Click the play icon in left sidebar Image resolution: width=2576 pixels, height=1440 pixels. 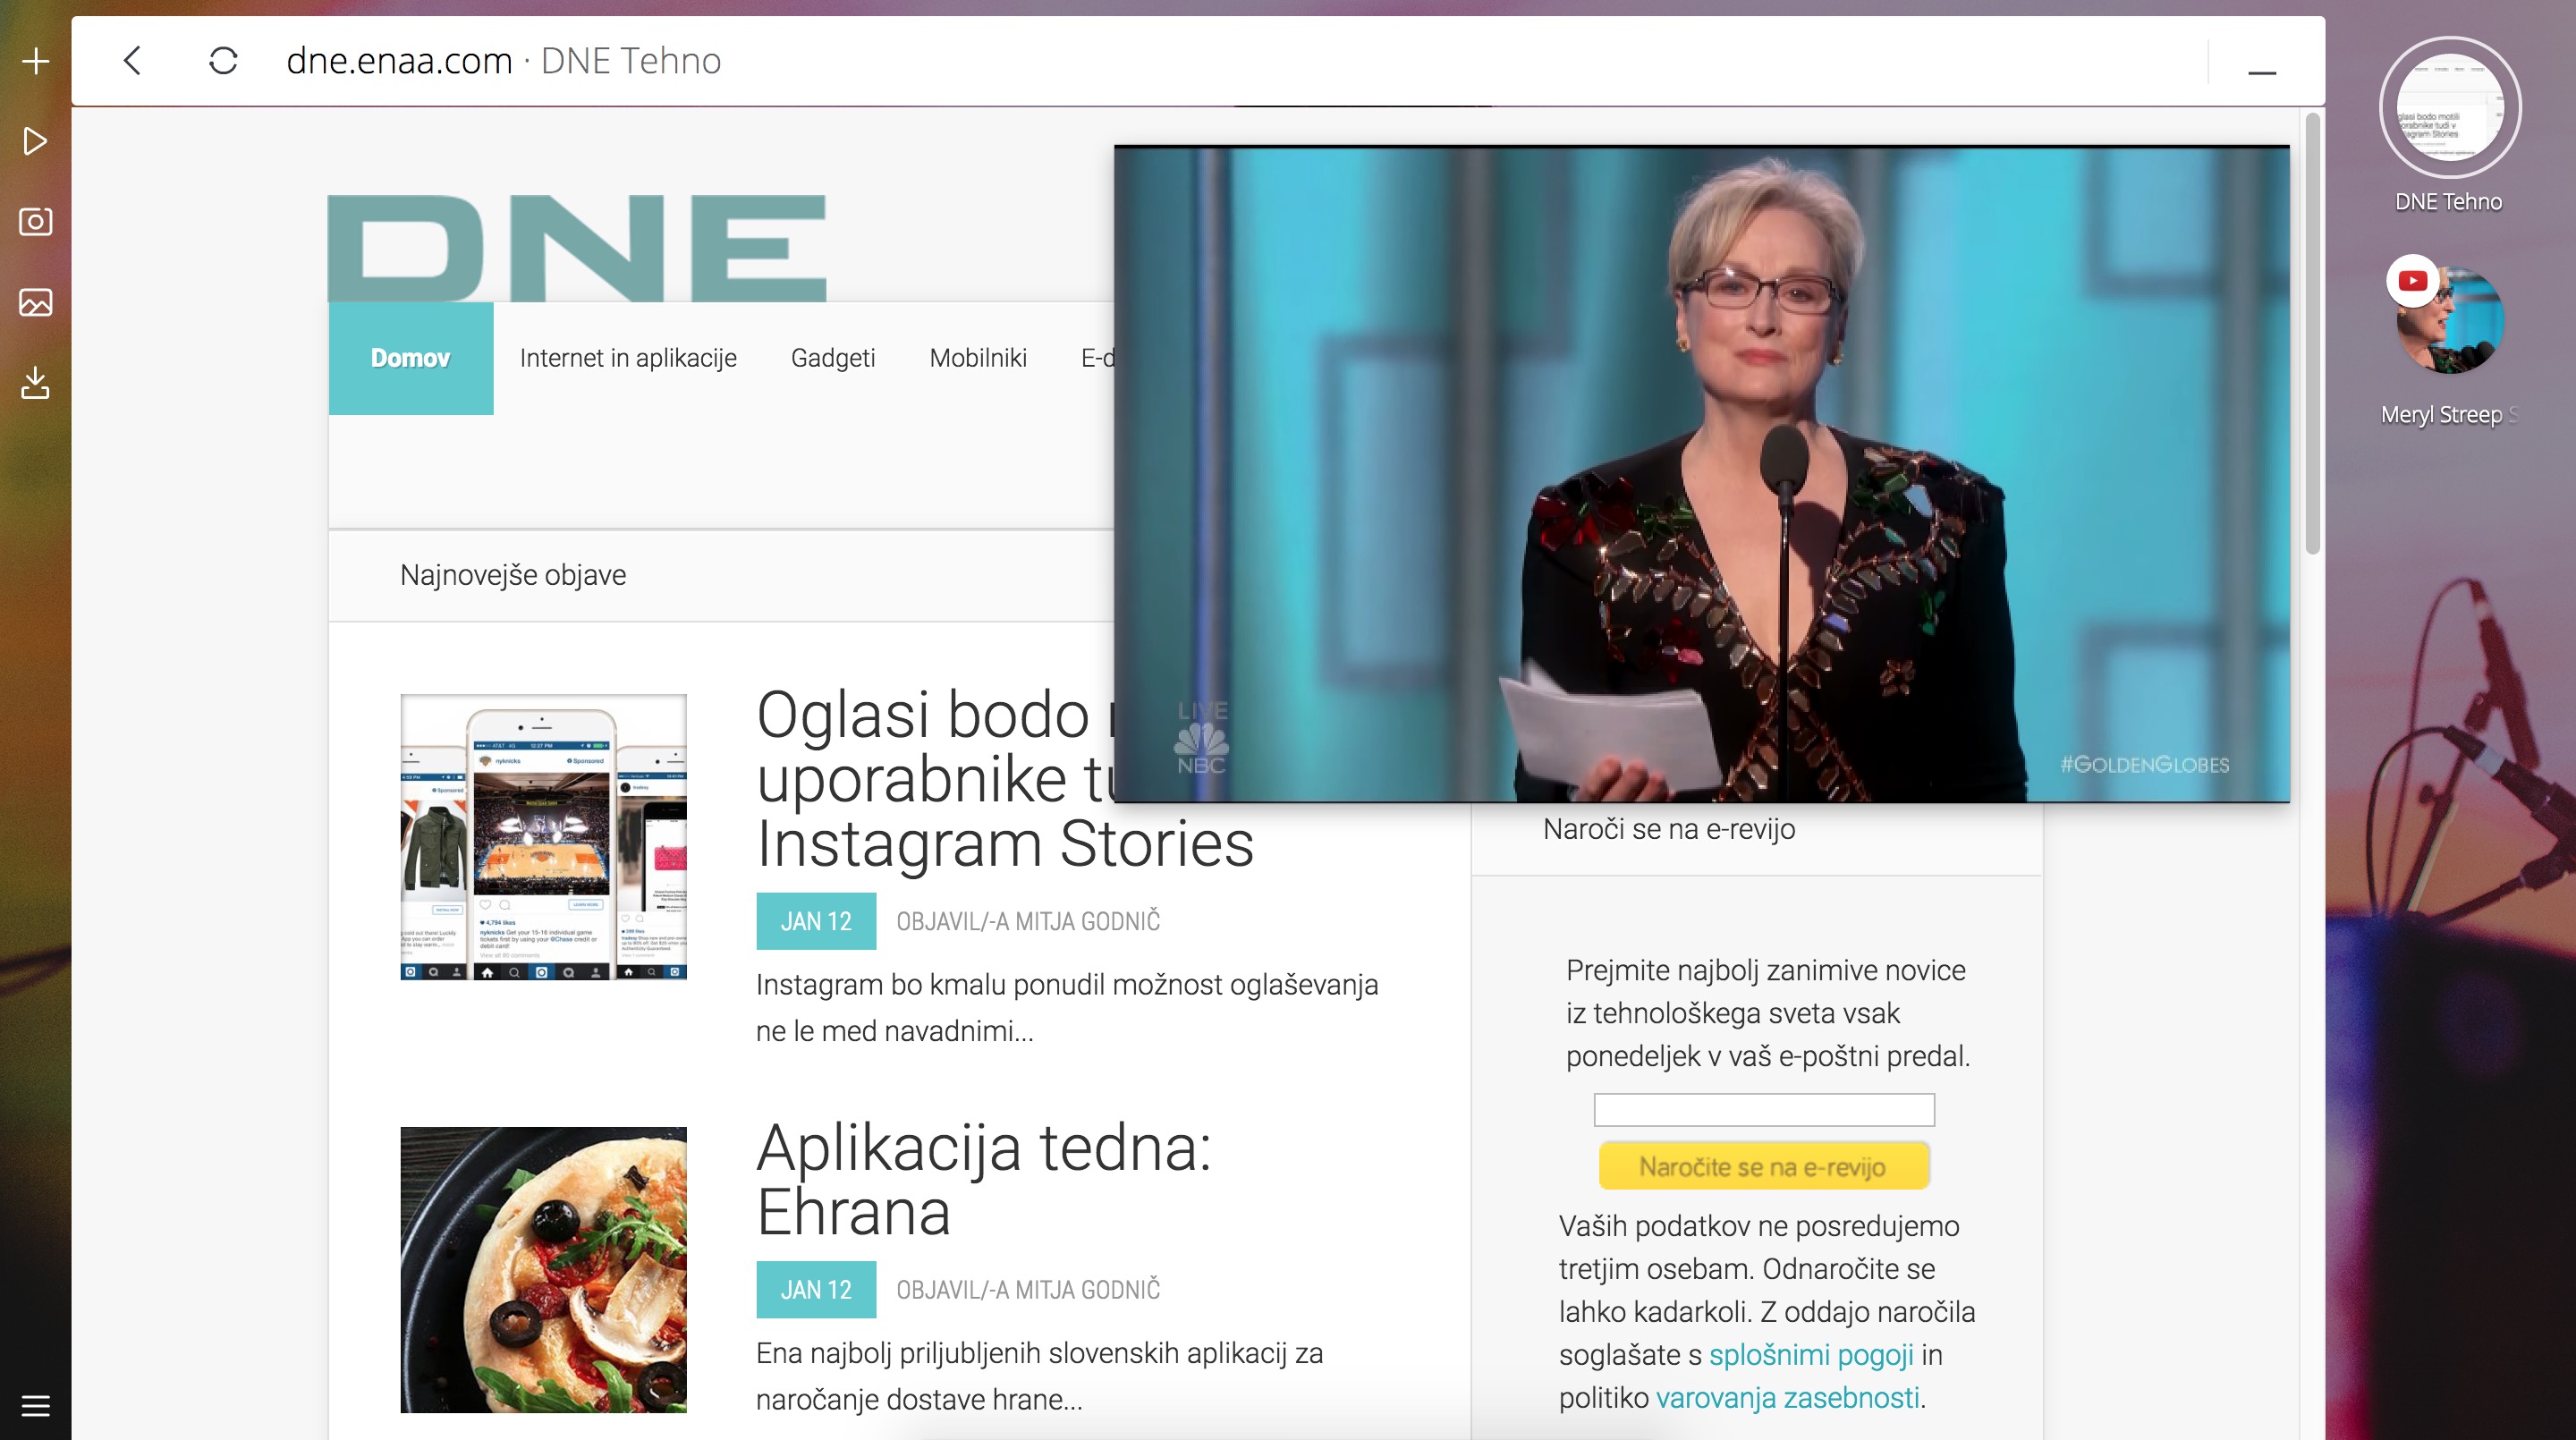pyautogui.click(x=36, y=141)
